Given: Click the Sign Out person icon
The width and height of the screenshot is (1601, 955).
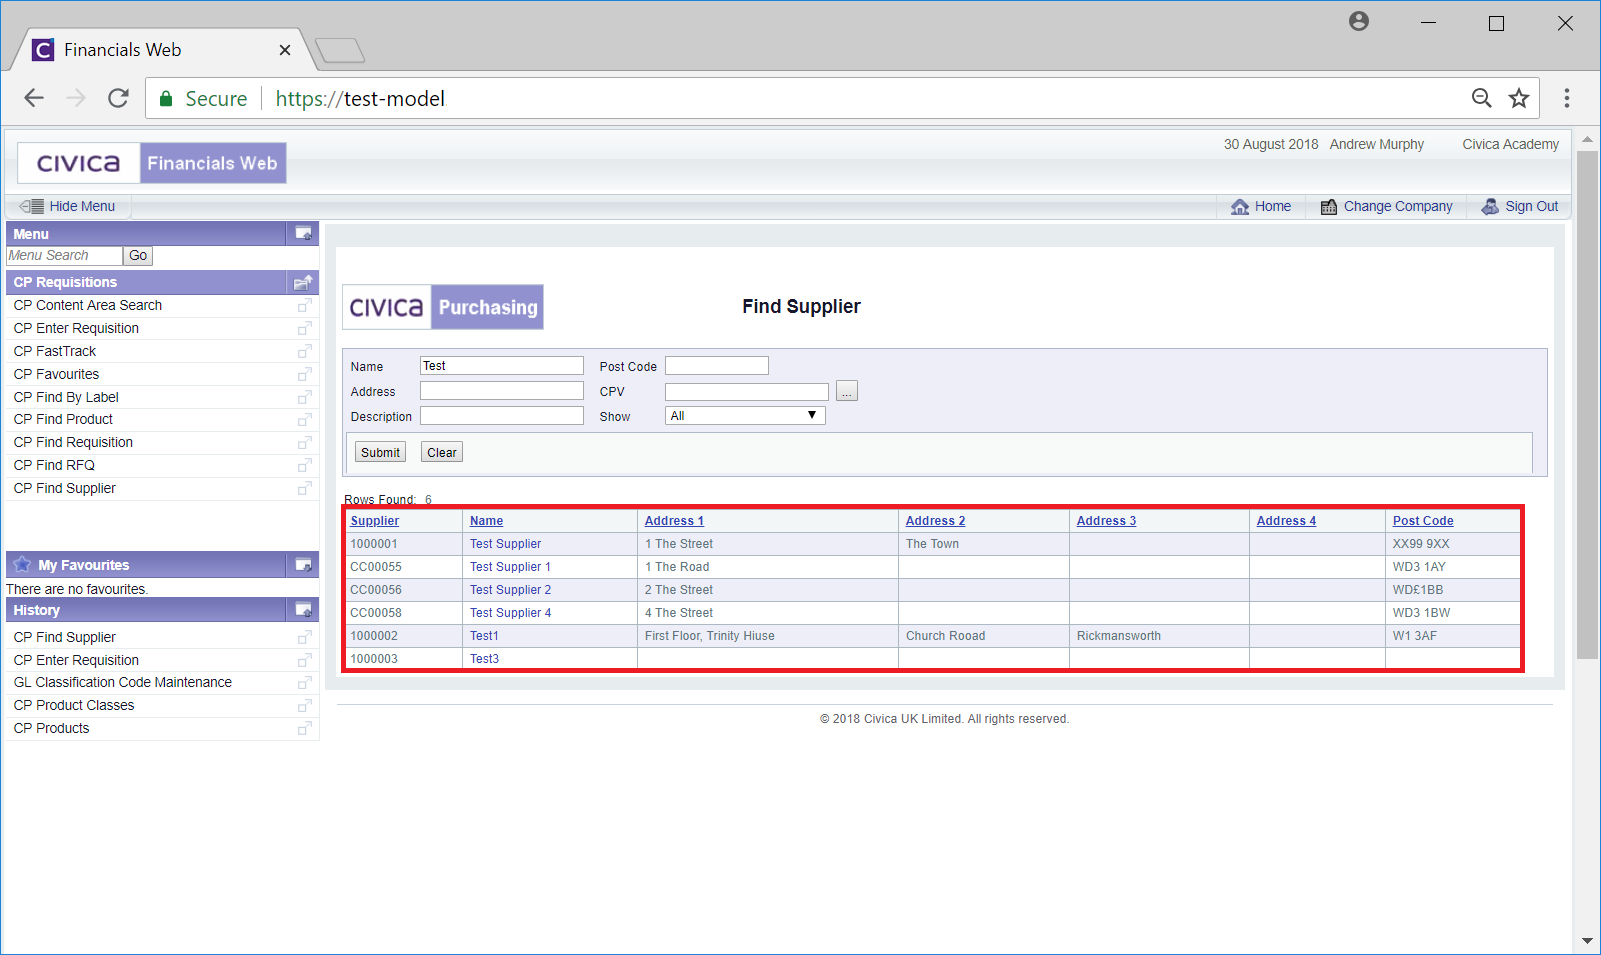Looking at the screenshot, I should click(x=1490, y=206).
